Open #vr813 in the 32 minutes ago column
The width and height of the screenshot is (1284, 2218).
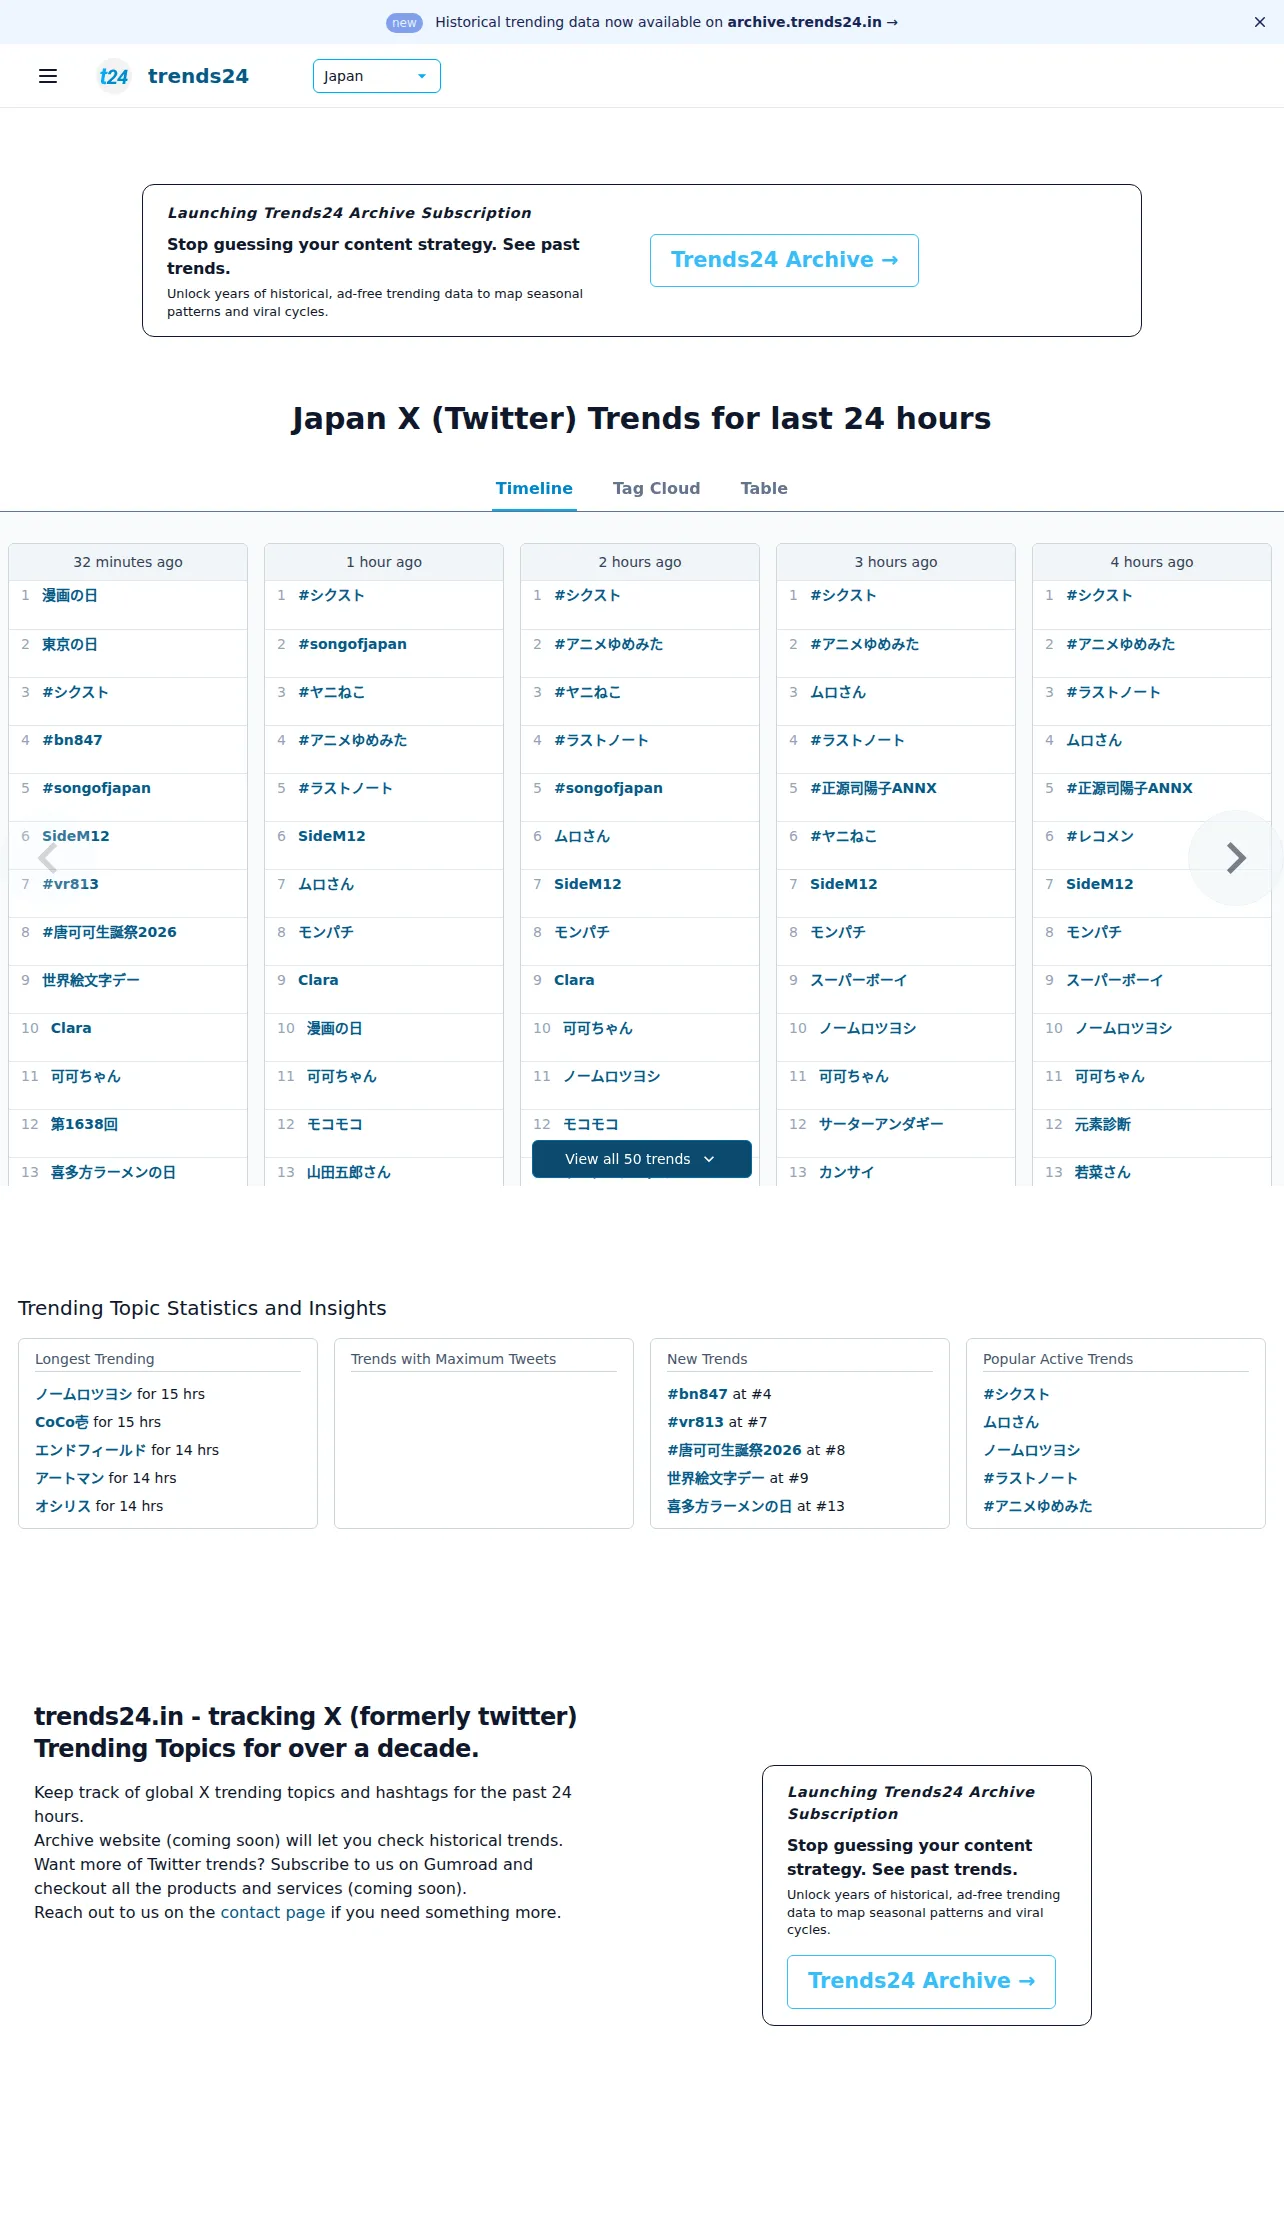click(70, 884)
